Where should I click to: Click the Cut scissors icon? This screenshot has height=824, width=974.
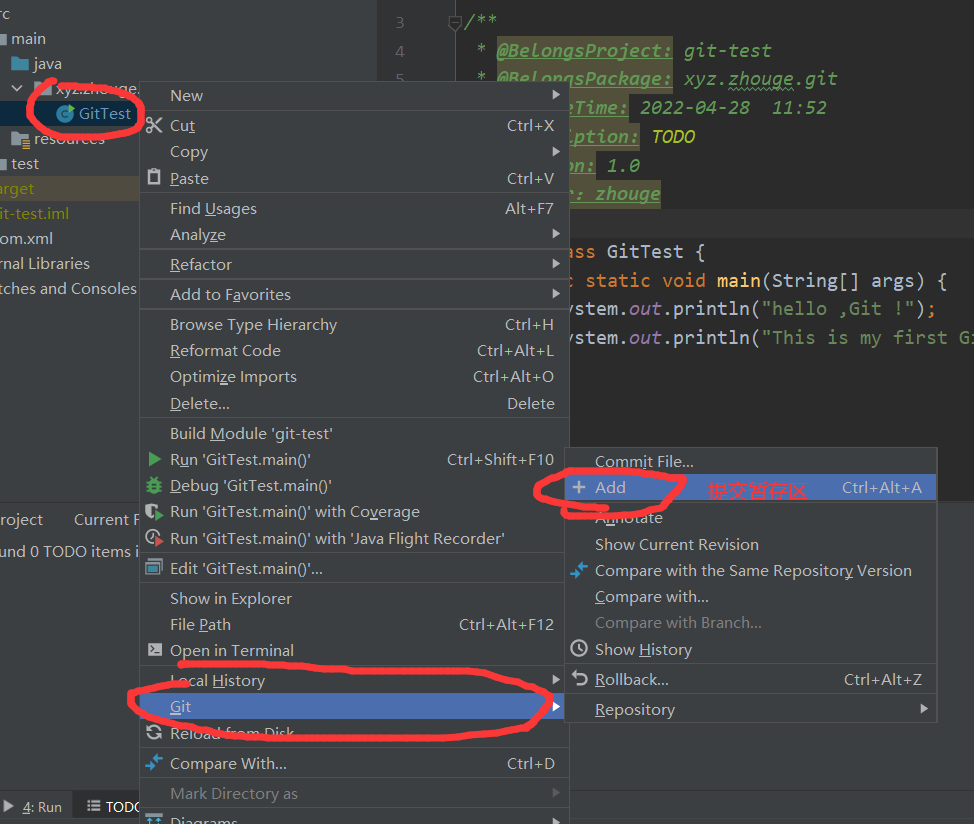(x=154, y=125)
